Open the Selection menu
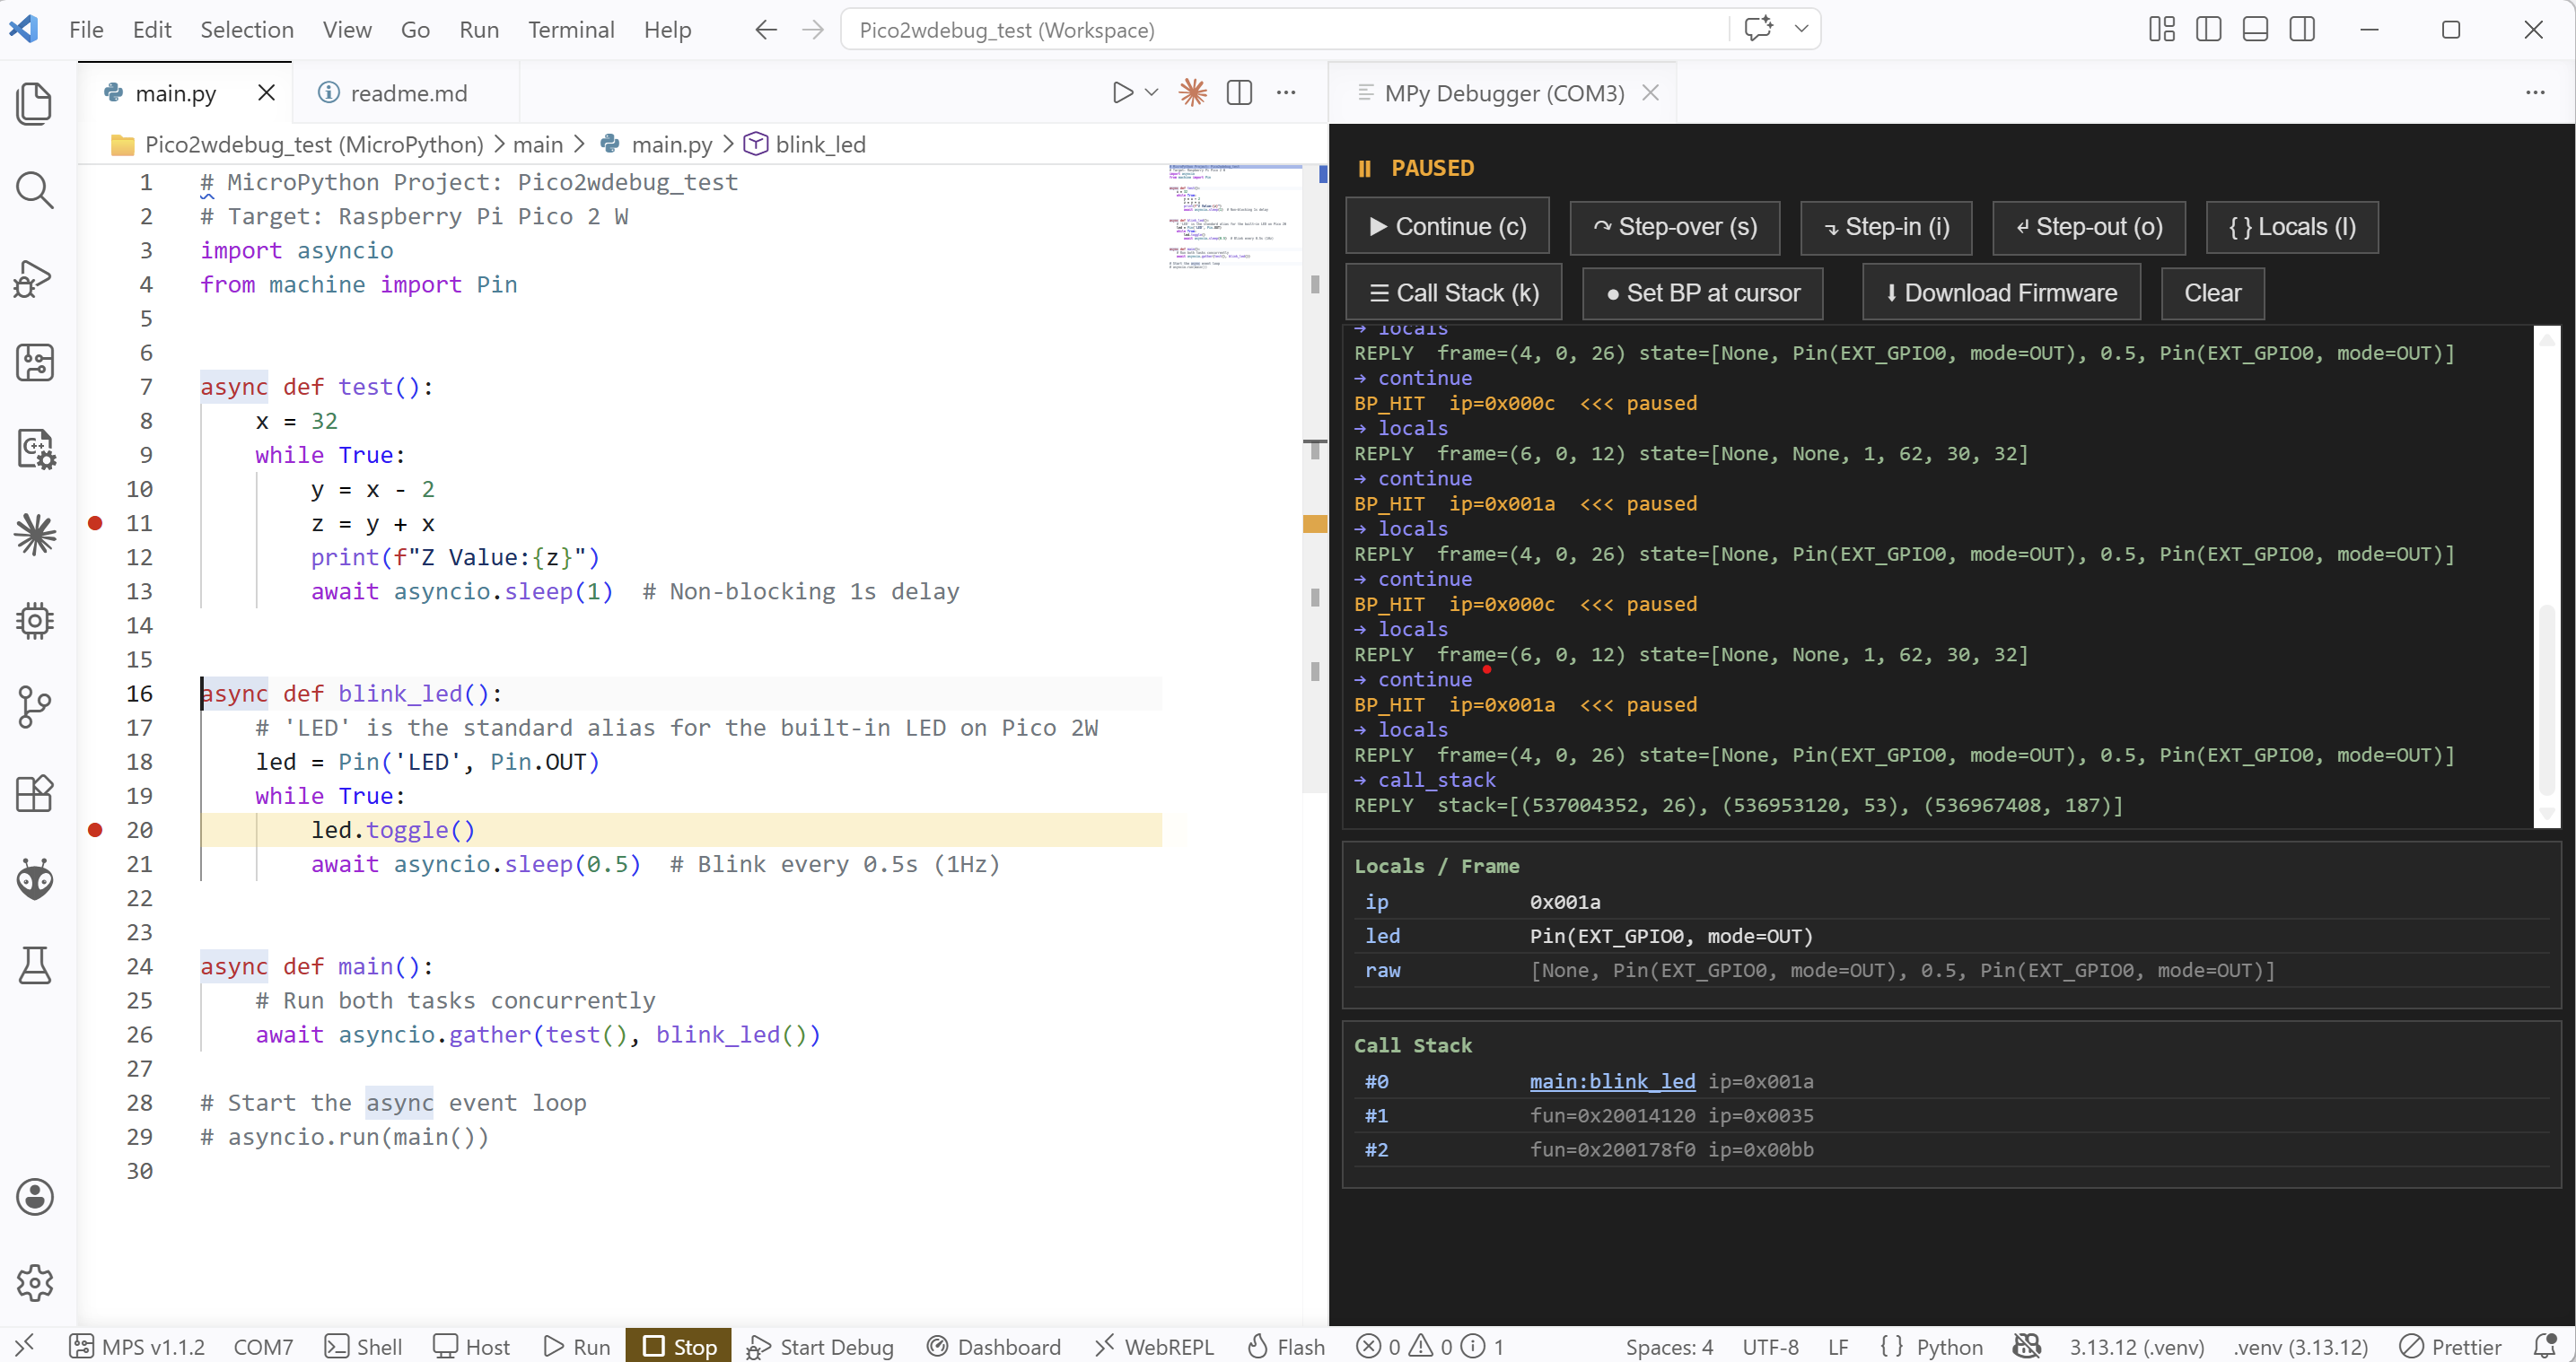This screenshot has width=2576, height=1362. tap(247, 30)
